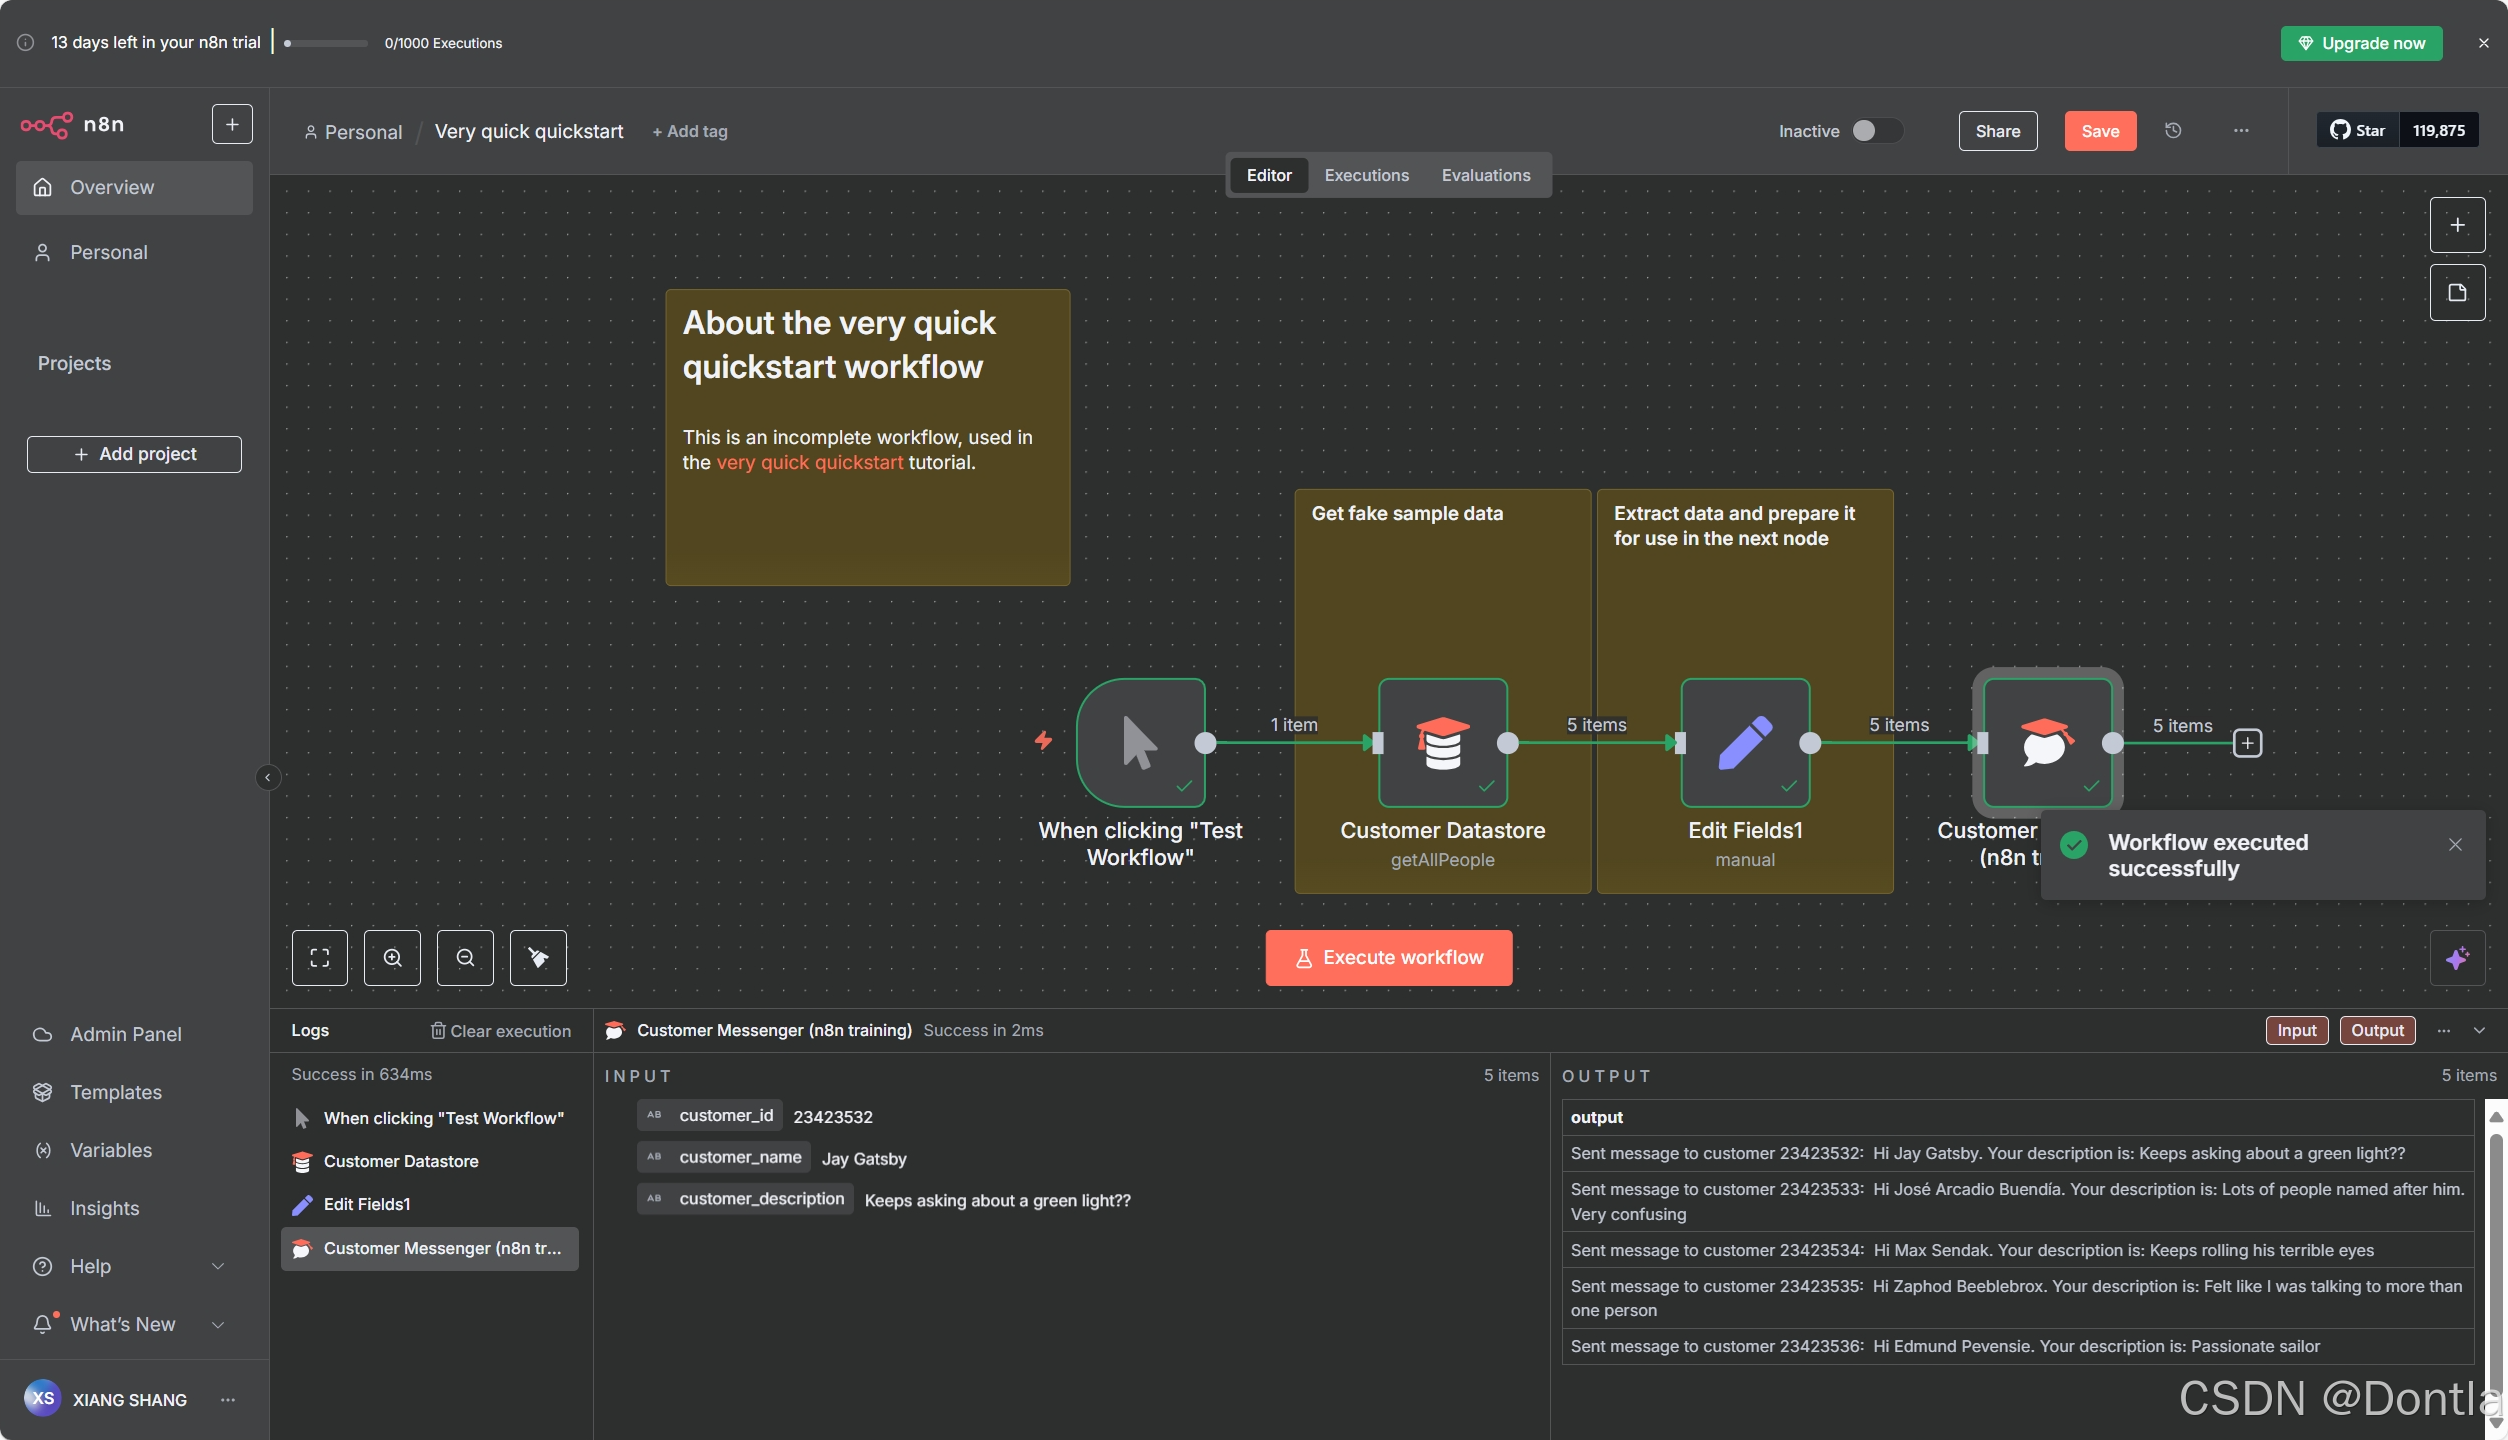Click the Execute workflow button

pyautogui.click(x=1388, y=957)
